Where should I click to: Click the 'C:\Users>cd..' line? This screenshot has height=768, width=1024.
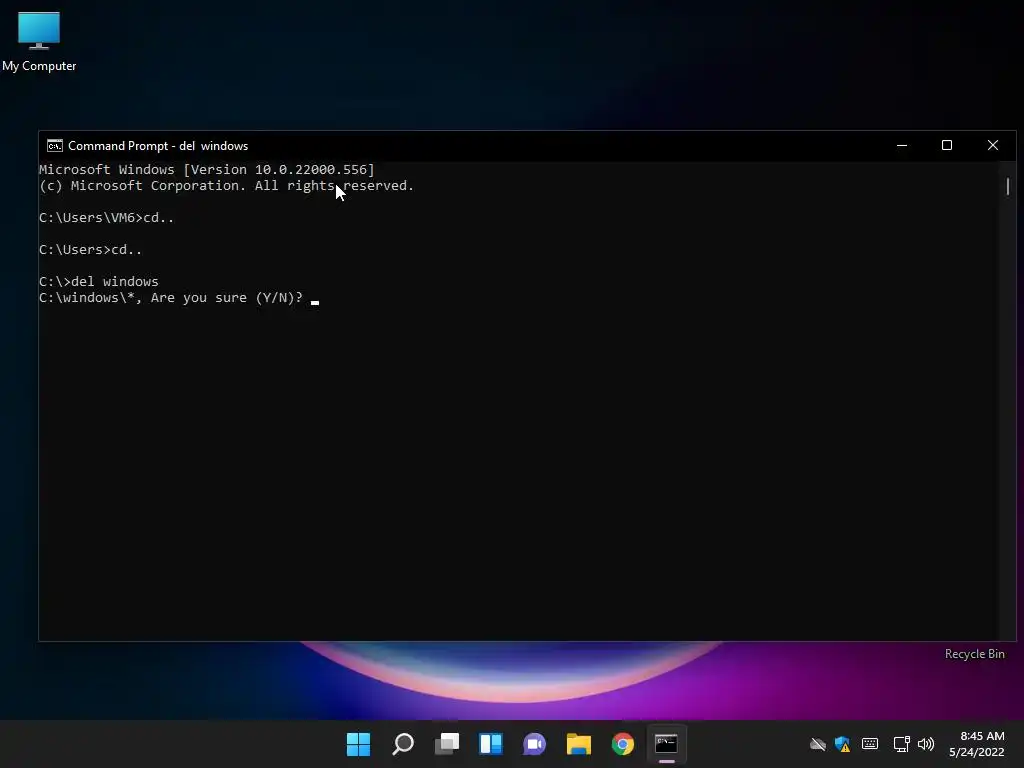click(90, 249)
